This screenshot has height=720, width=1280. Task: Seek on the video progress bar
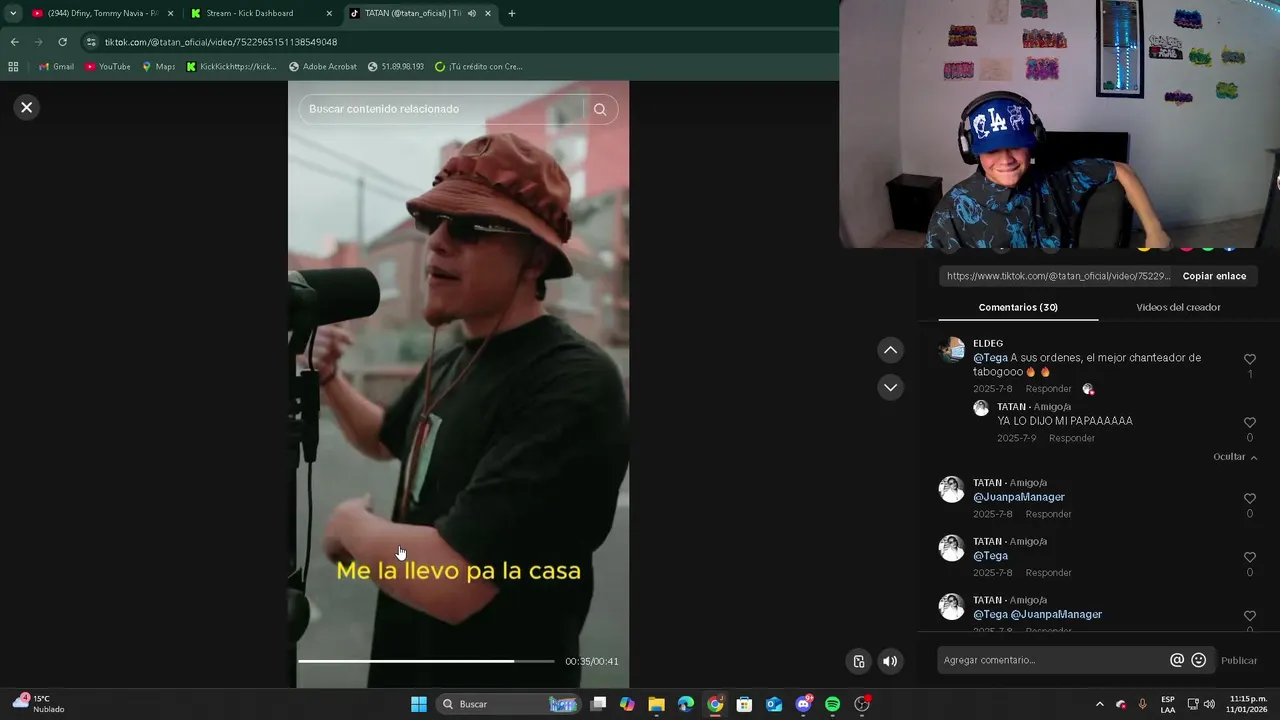click(426, 661)
